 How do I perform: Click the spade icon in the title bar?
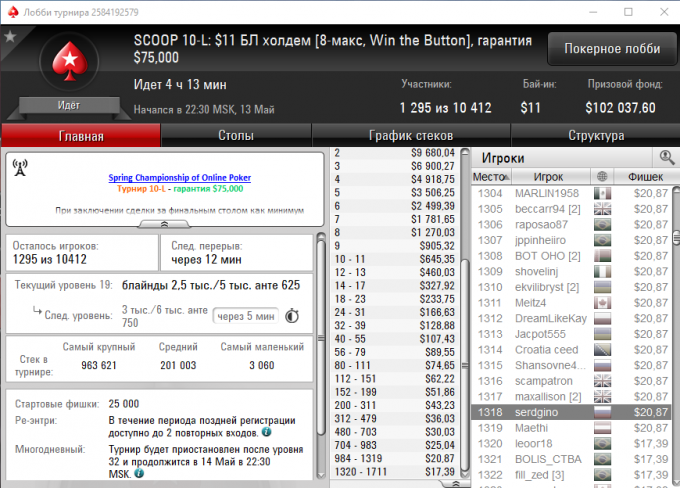coord(13,12)
